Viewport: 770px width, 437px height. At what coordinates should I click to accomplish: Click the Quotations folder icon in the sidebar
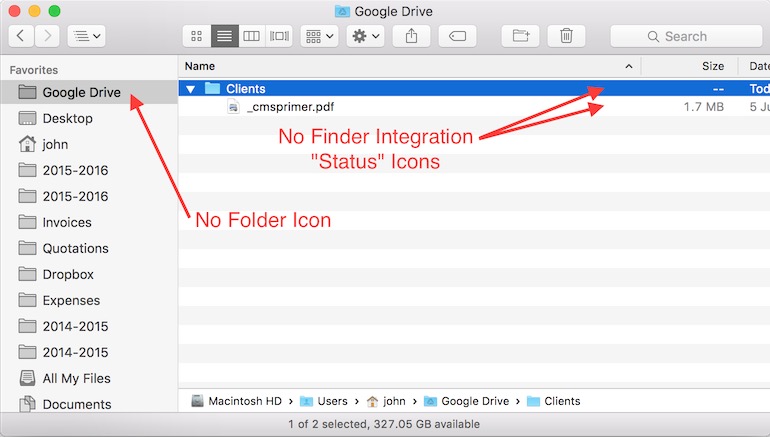pyautogui.click(x=27, y=248)
